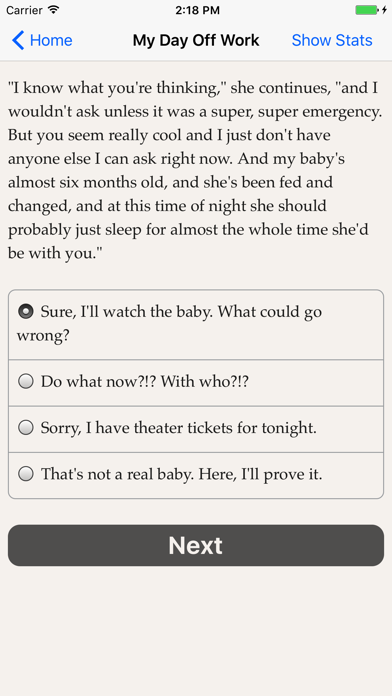
Task: Open Show Stats in the navigation bar
Action: (332, 40)
